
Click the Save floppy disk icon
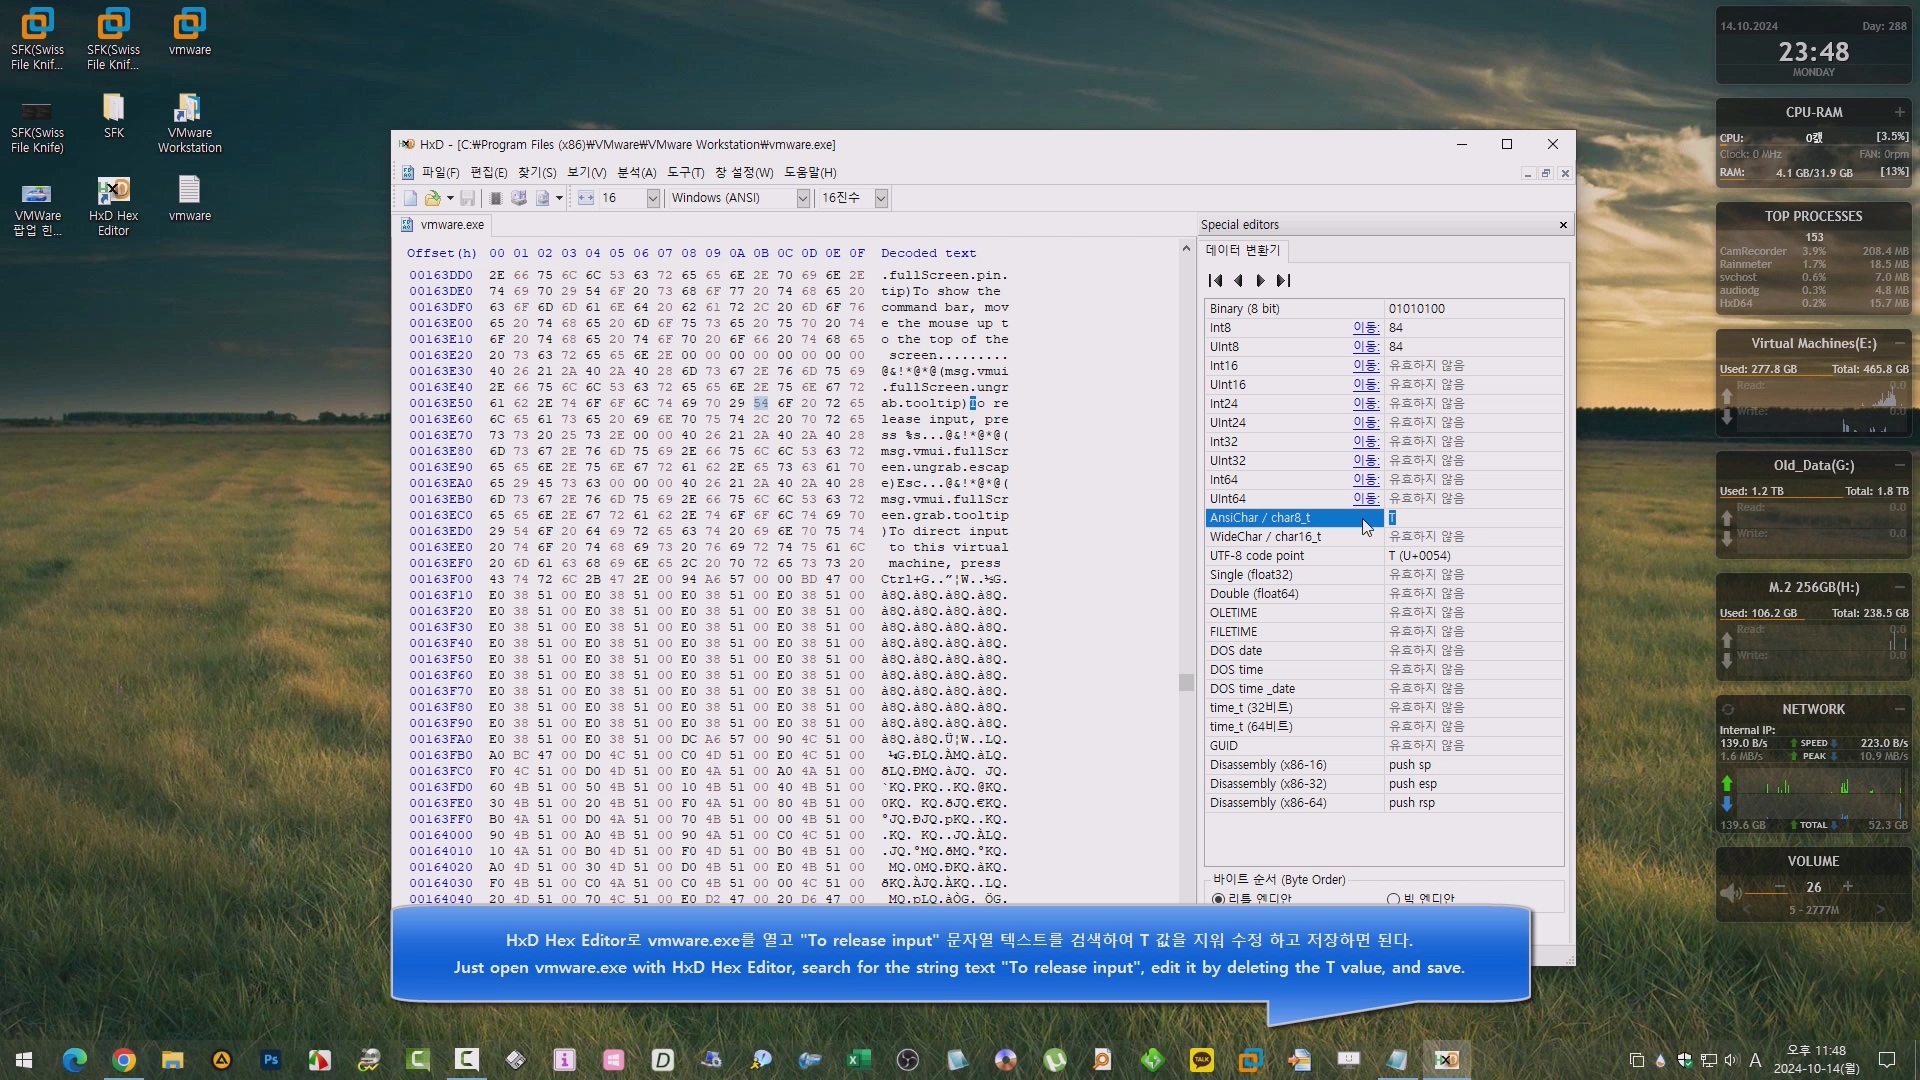coord(467,198)
